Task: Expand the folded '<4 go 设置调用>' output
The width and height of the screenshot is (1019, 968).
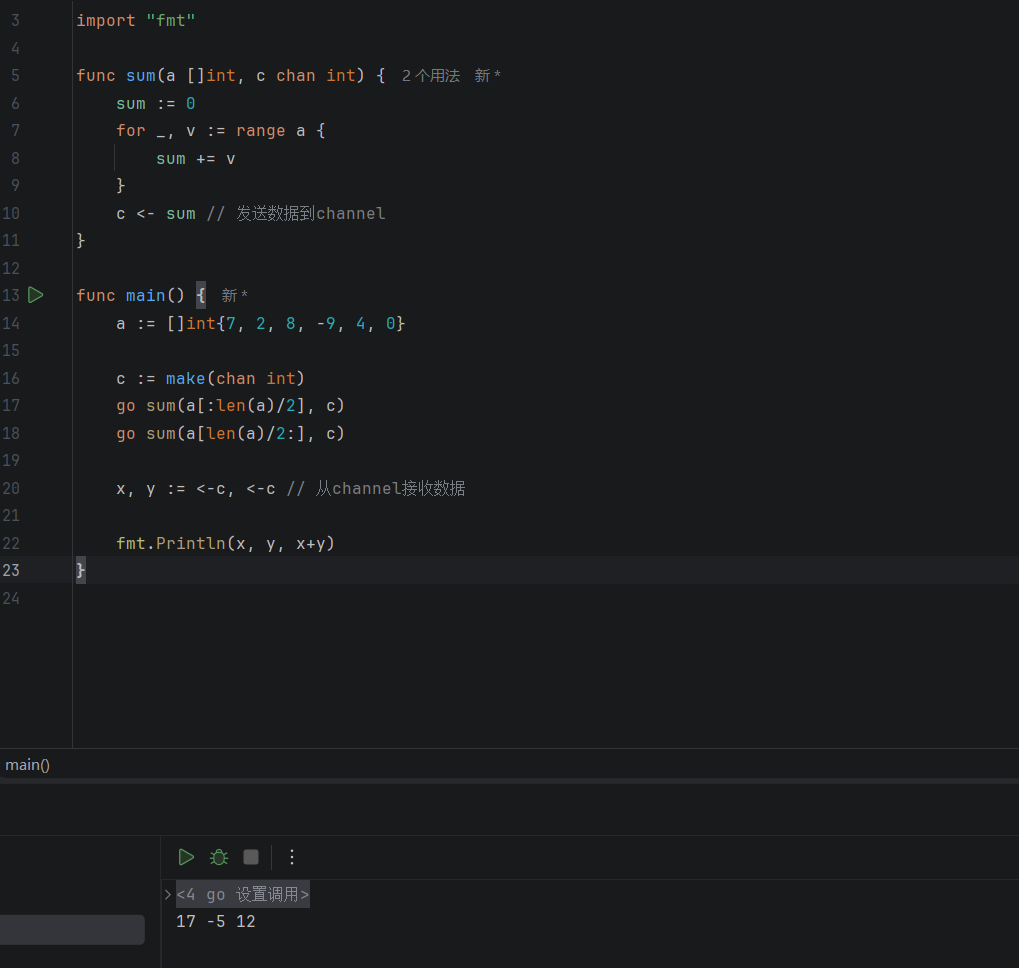Action: (168, 895)
